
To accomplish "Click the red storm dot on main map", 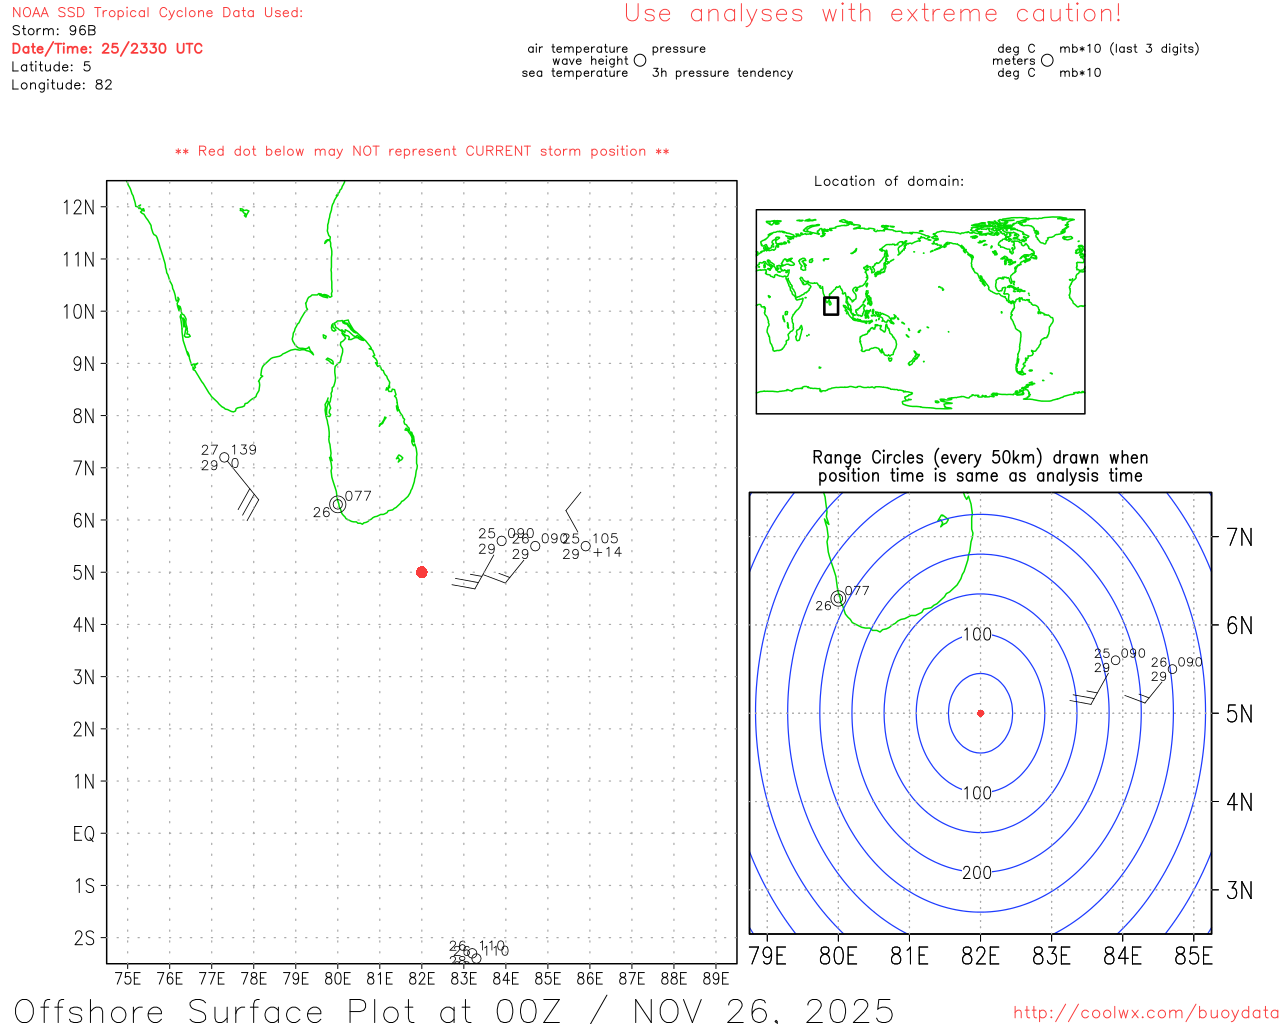I will point(422,572).
